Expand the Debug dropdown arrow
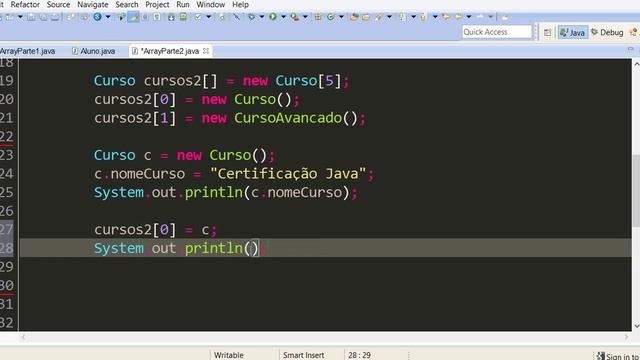The width and height of the screenshot is (640, 360). [x=262, y=17]
